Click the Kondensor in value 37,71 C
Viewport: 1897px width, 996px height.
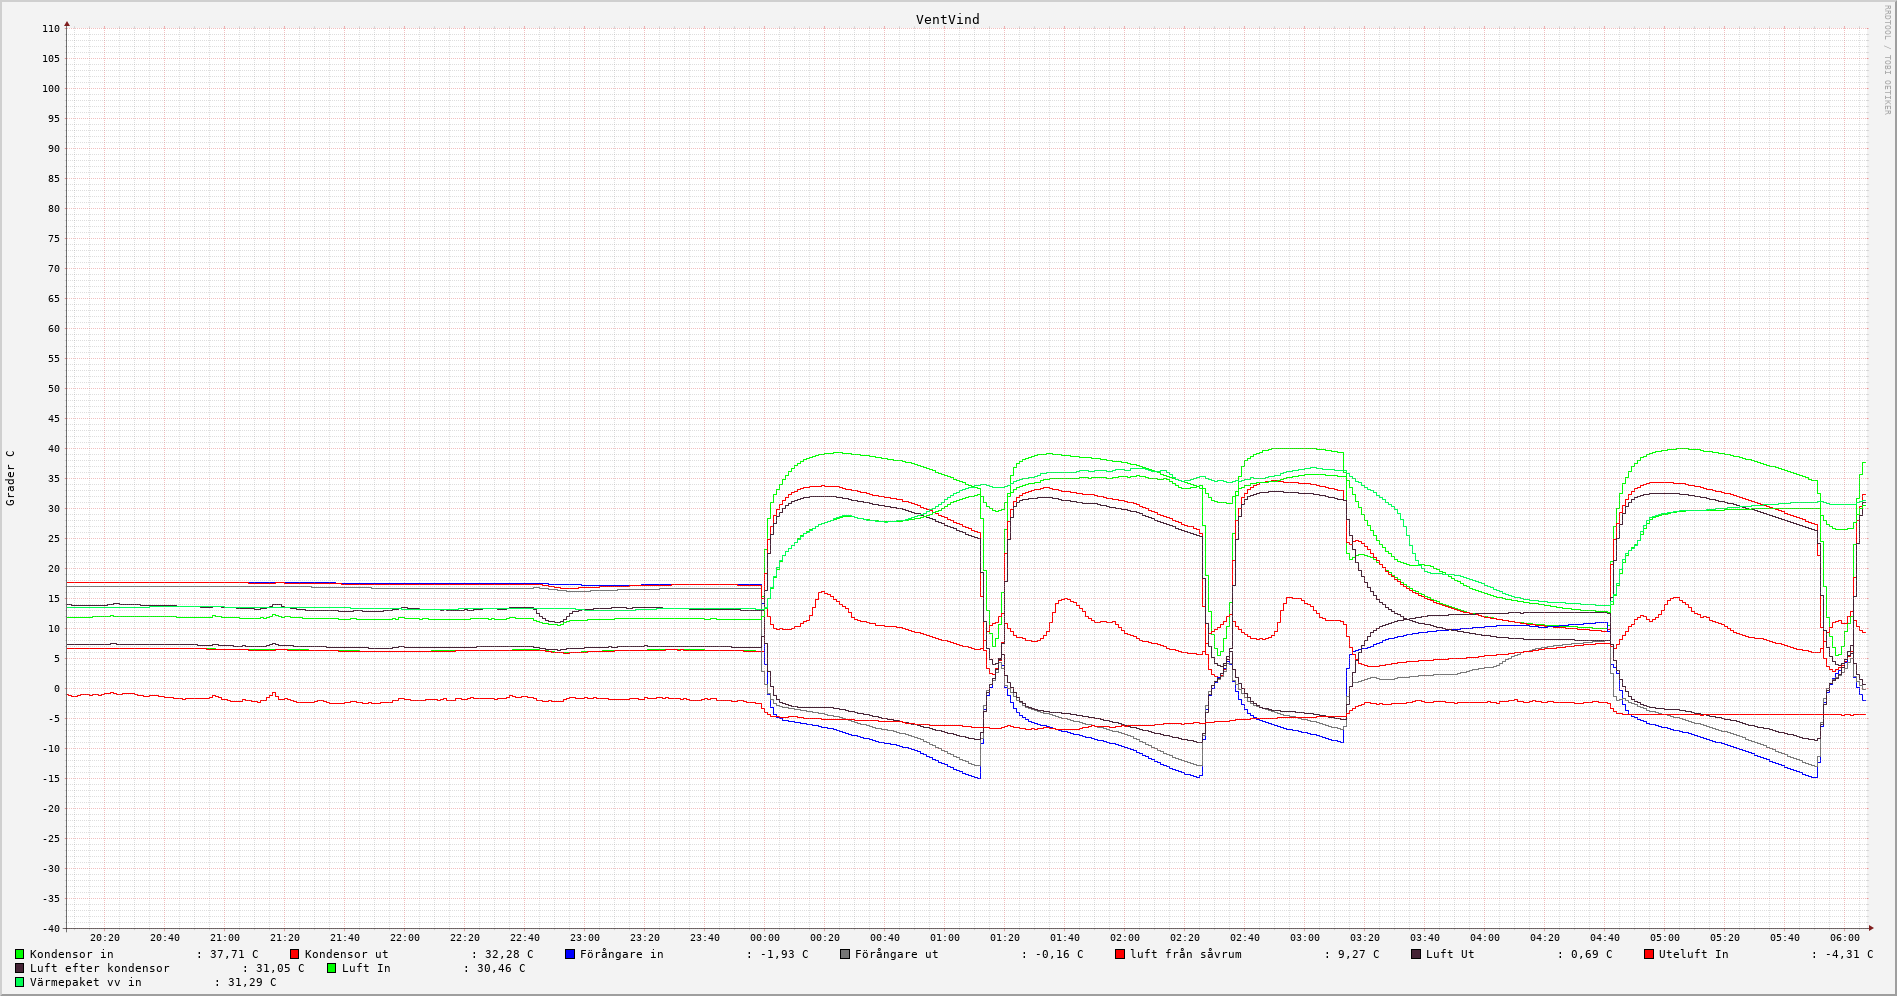[x=233, y=954]
